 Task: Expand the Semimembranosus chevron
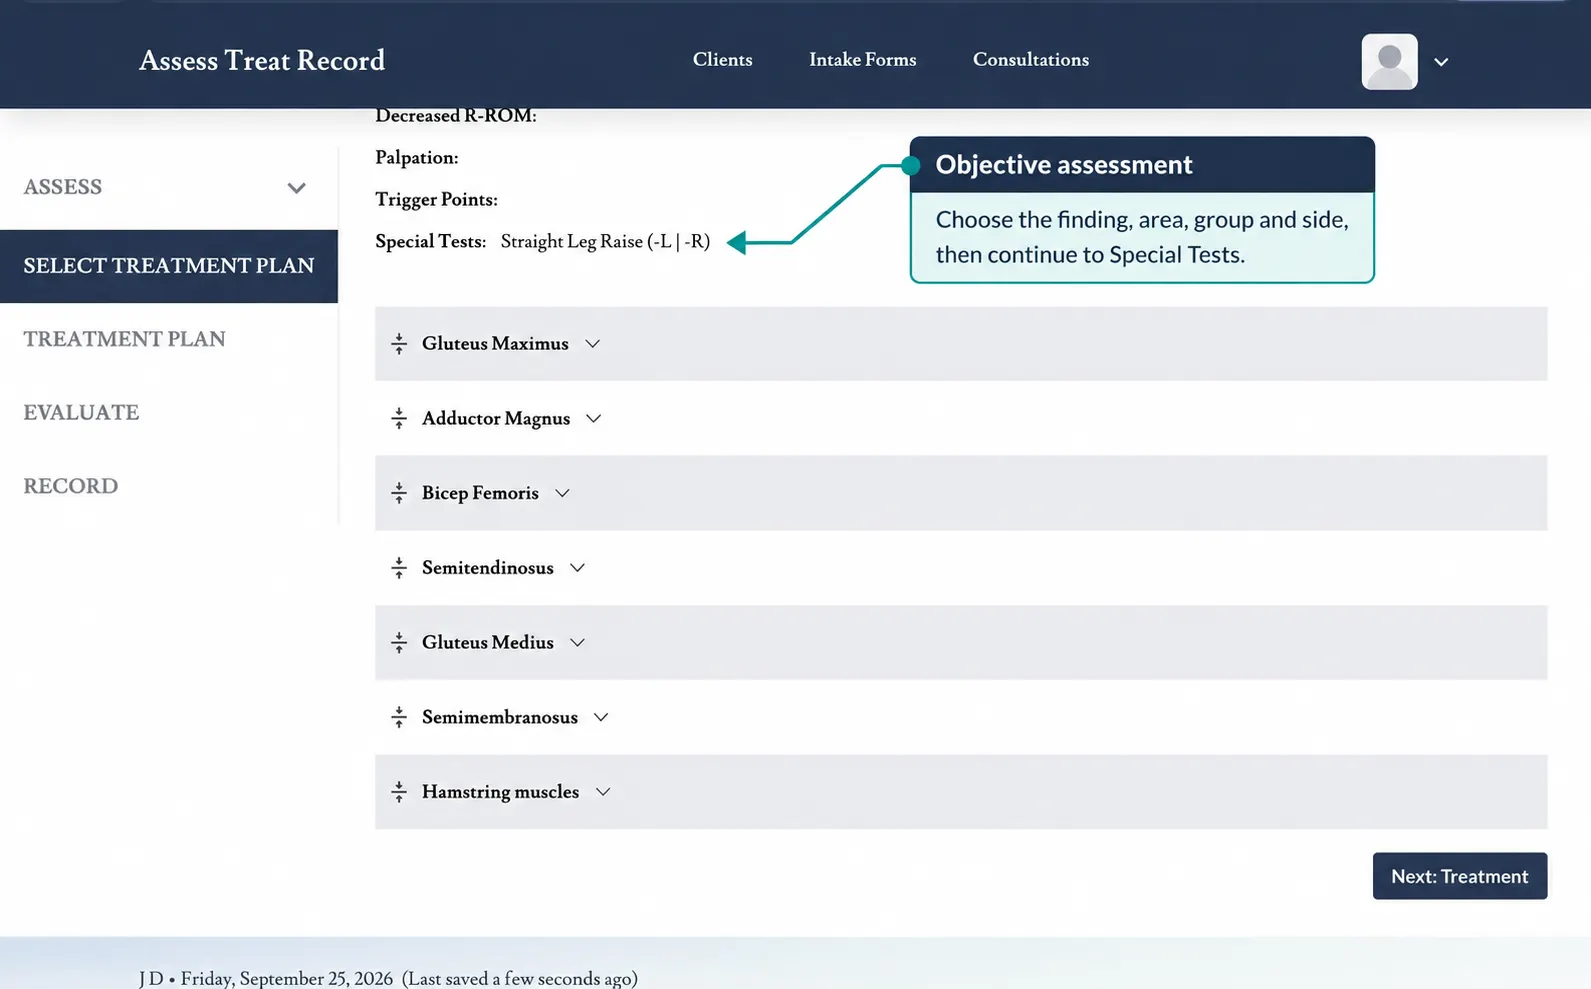pyautogui.click(x=601, y=717)
